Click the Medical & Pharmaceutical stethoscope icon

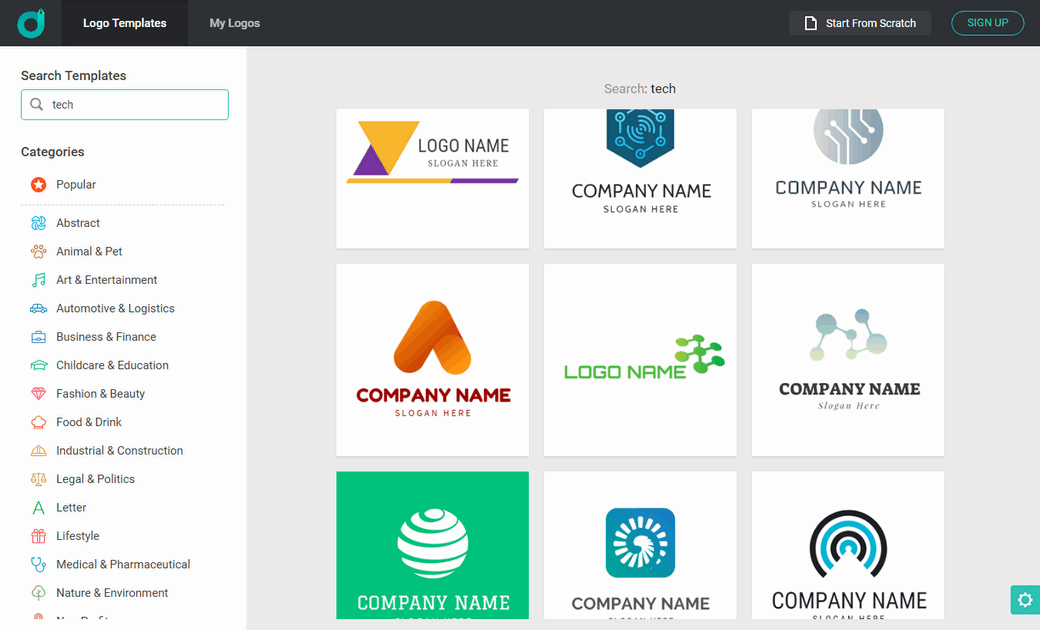pyautogui.click(x=38, y=565)
